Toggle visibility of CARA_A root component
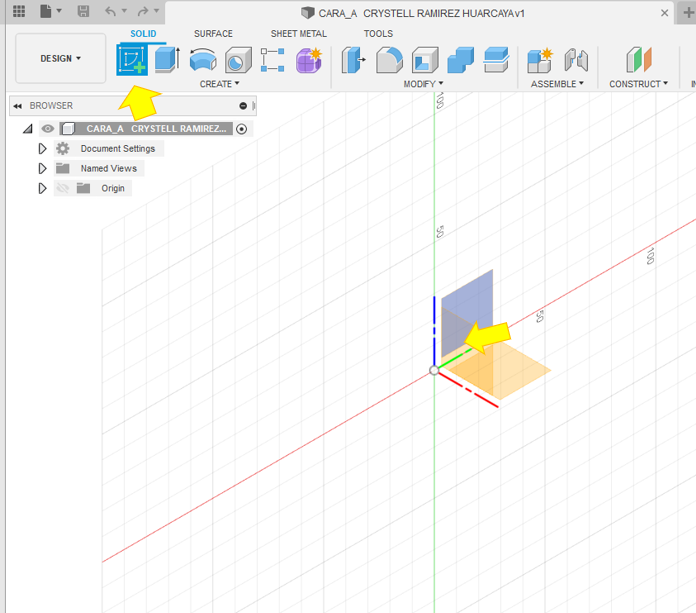 (47, 129)
